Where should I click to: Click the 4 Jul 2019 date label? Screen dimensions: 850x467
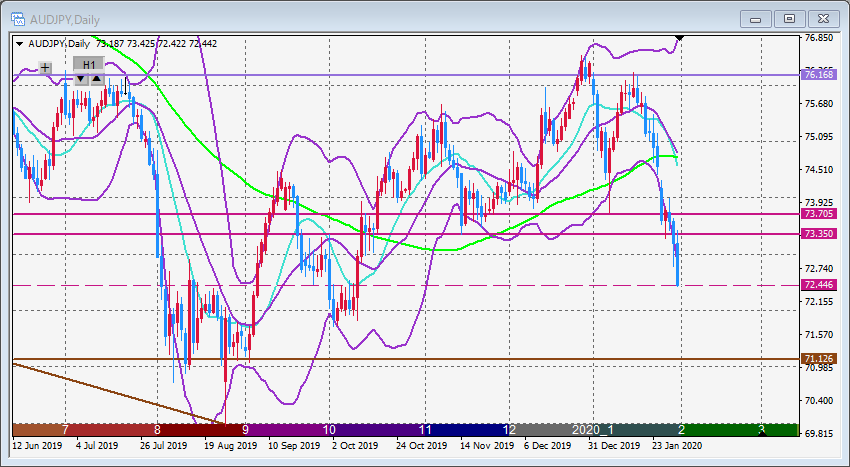(97, 446)
